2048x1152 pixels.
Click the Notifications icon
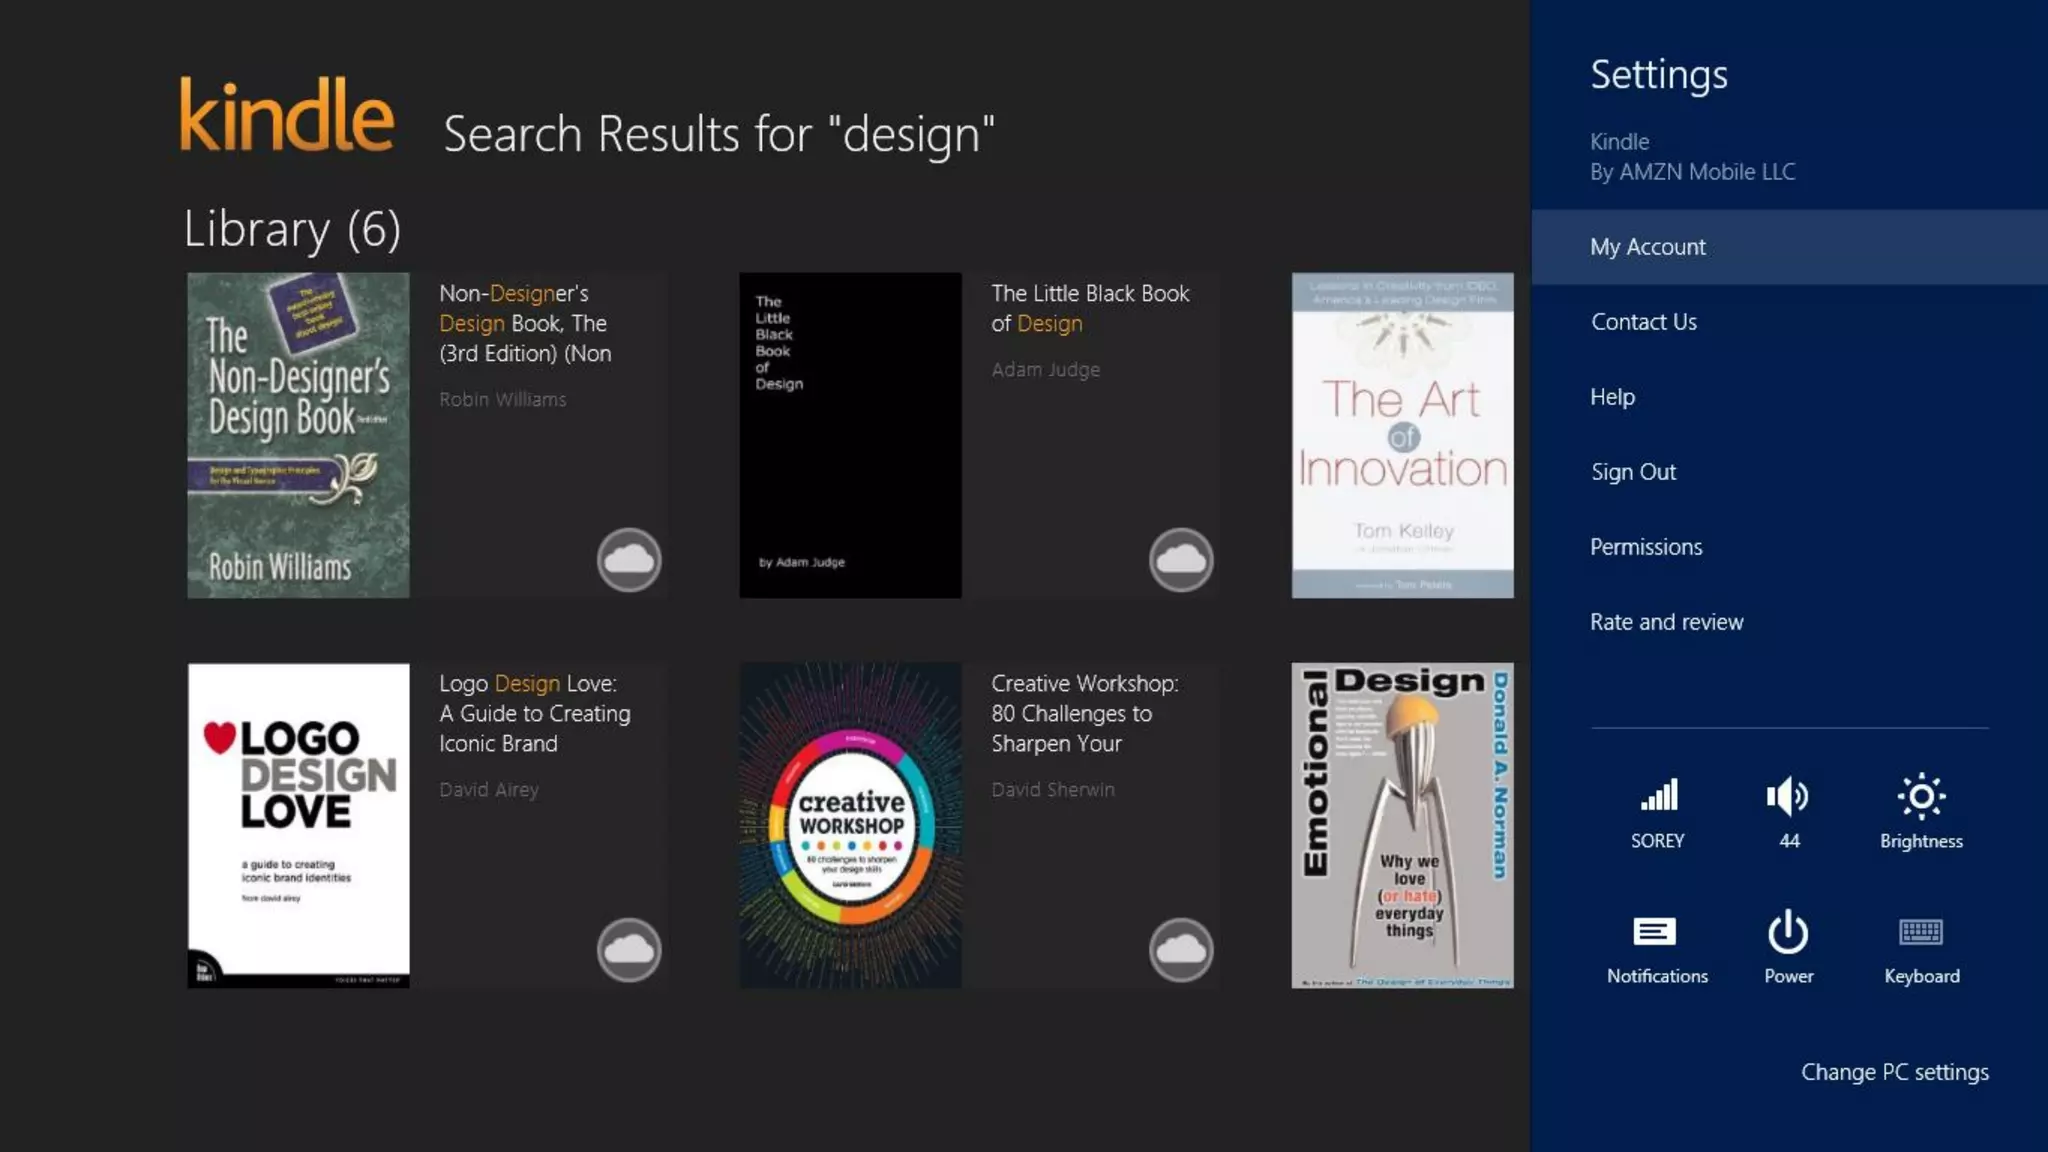[1656, 932]
